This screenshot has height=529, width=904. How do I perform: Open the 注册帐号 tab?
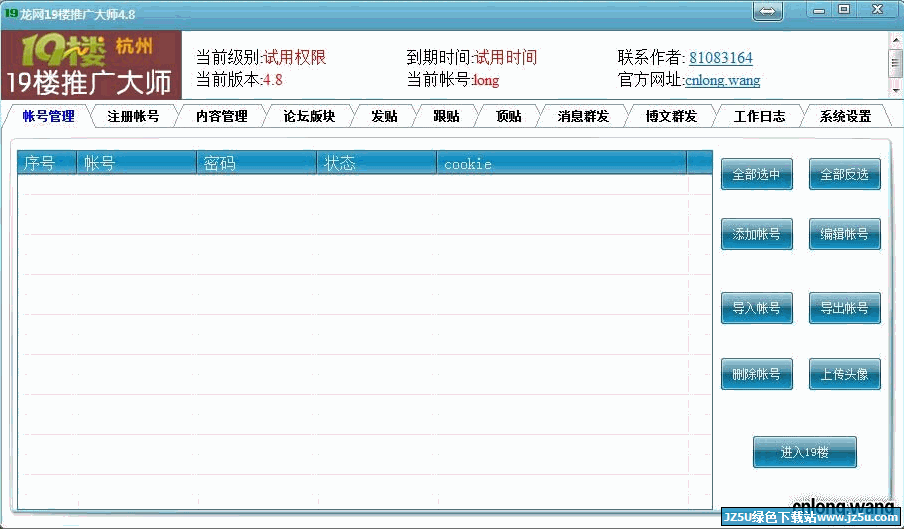pos(133,116)
